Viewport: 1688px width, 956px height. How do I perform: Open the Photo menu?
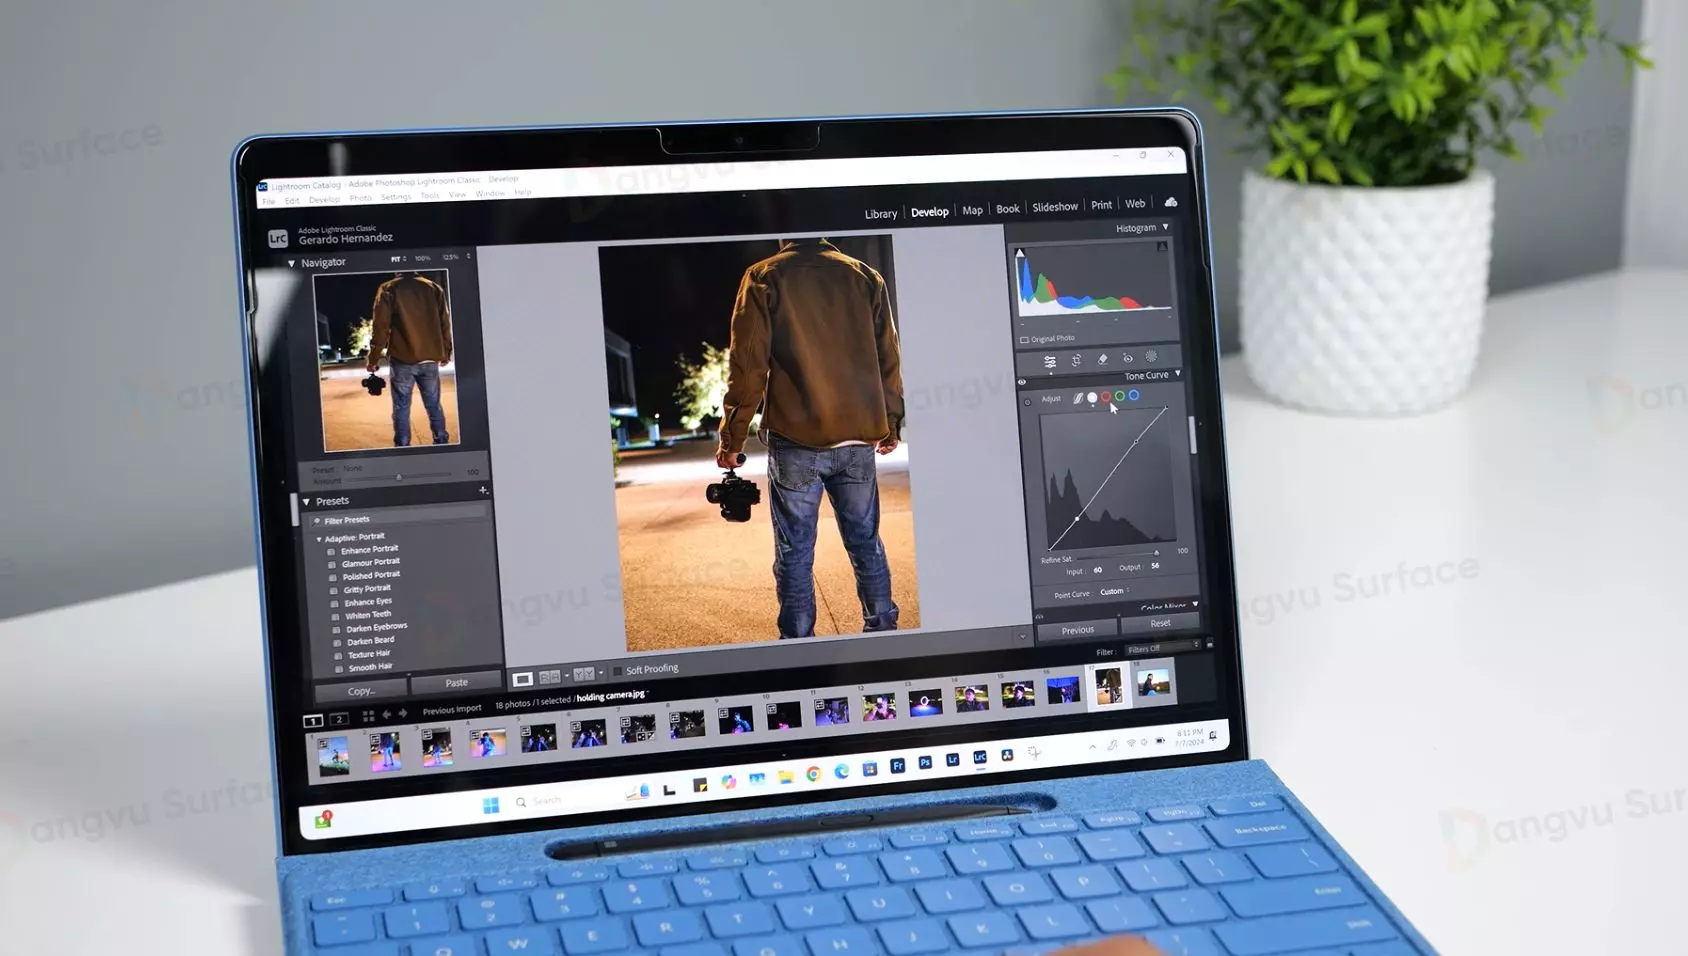360,198
